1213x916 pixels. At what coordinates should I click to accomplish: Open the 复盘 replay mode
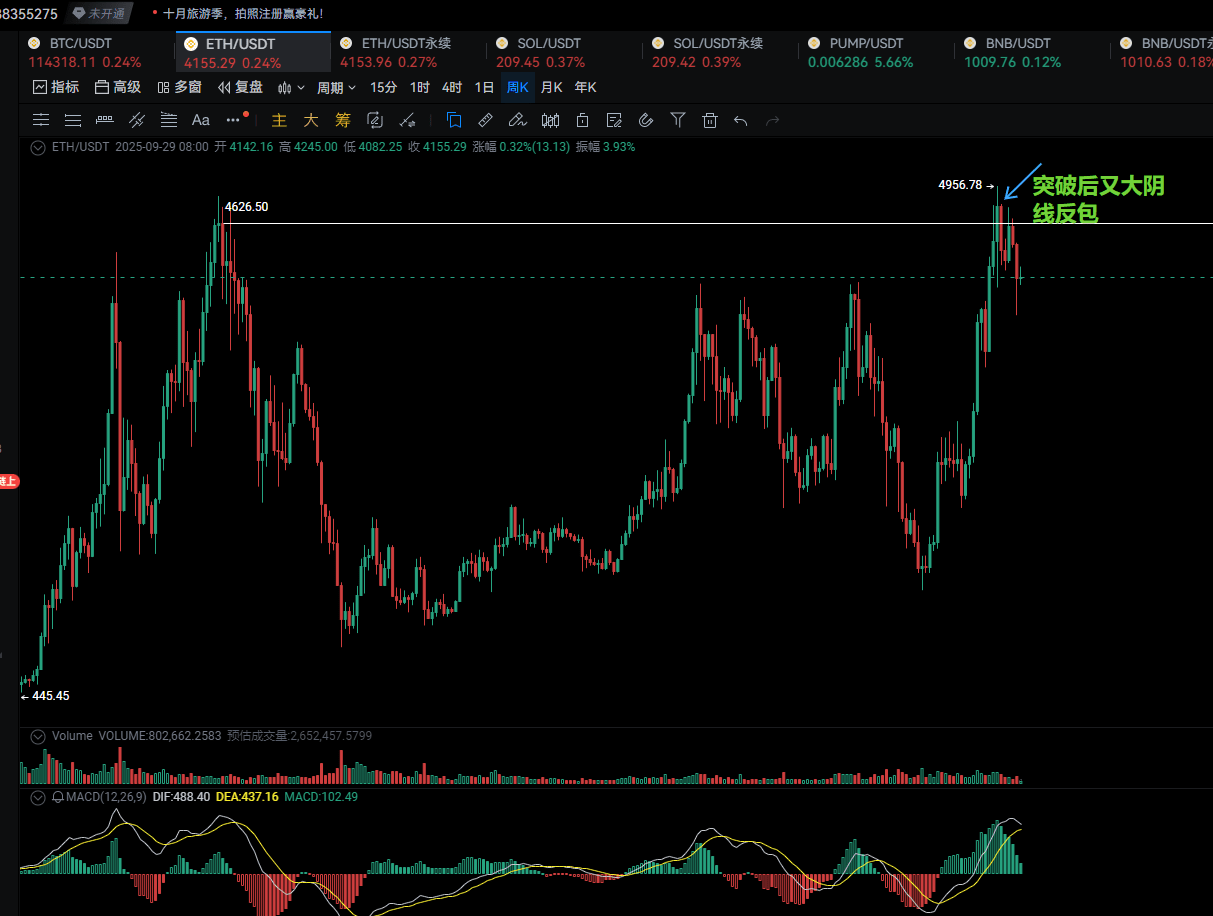click(x=240, y=87)
